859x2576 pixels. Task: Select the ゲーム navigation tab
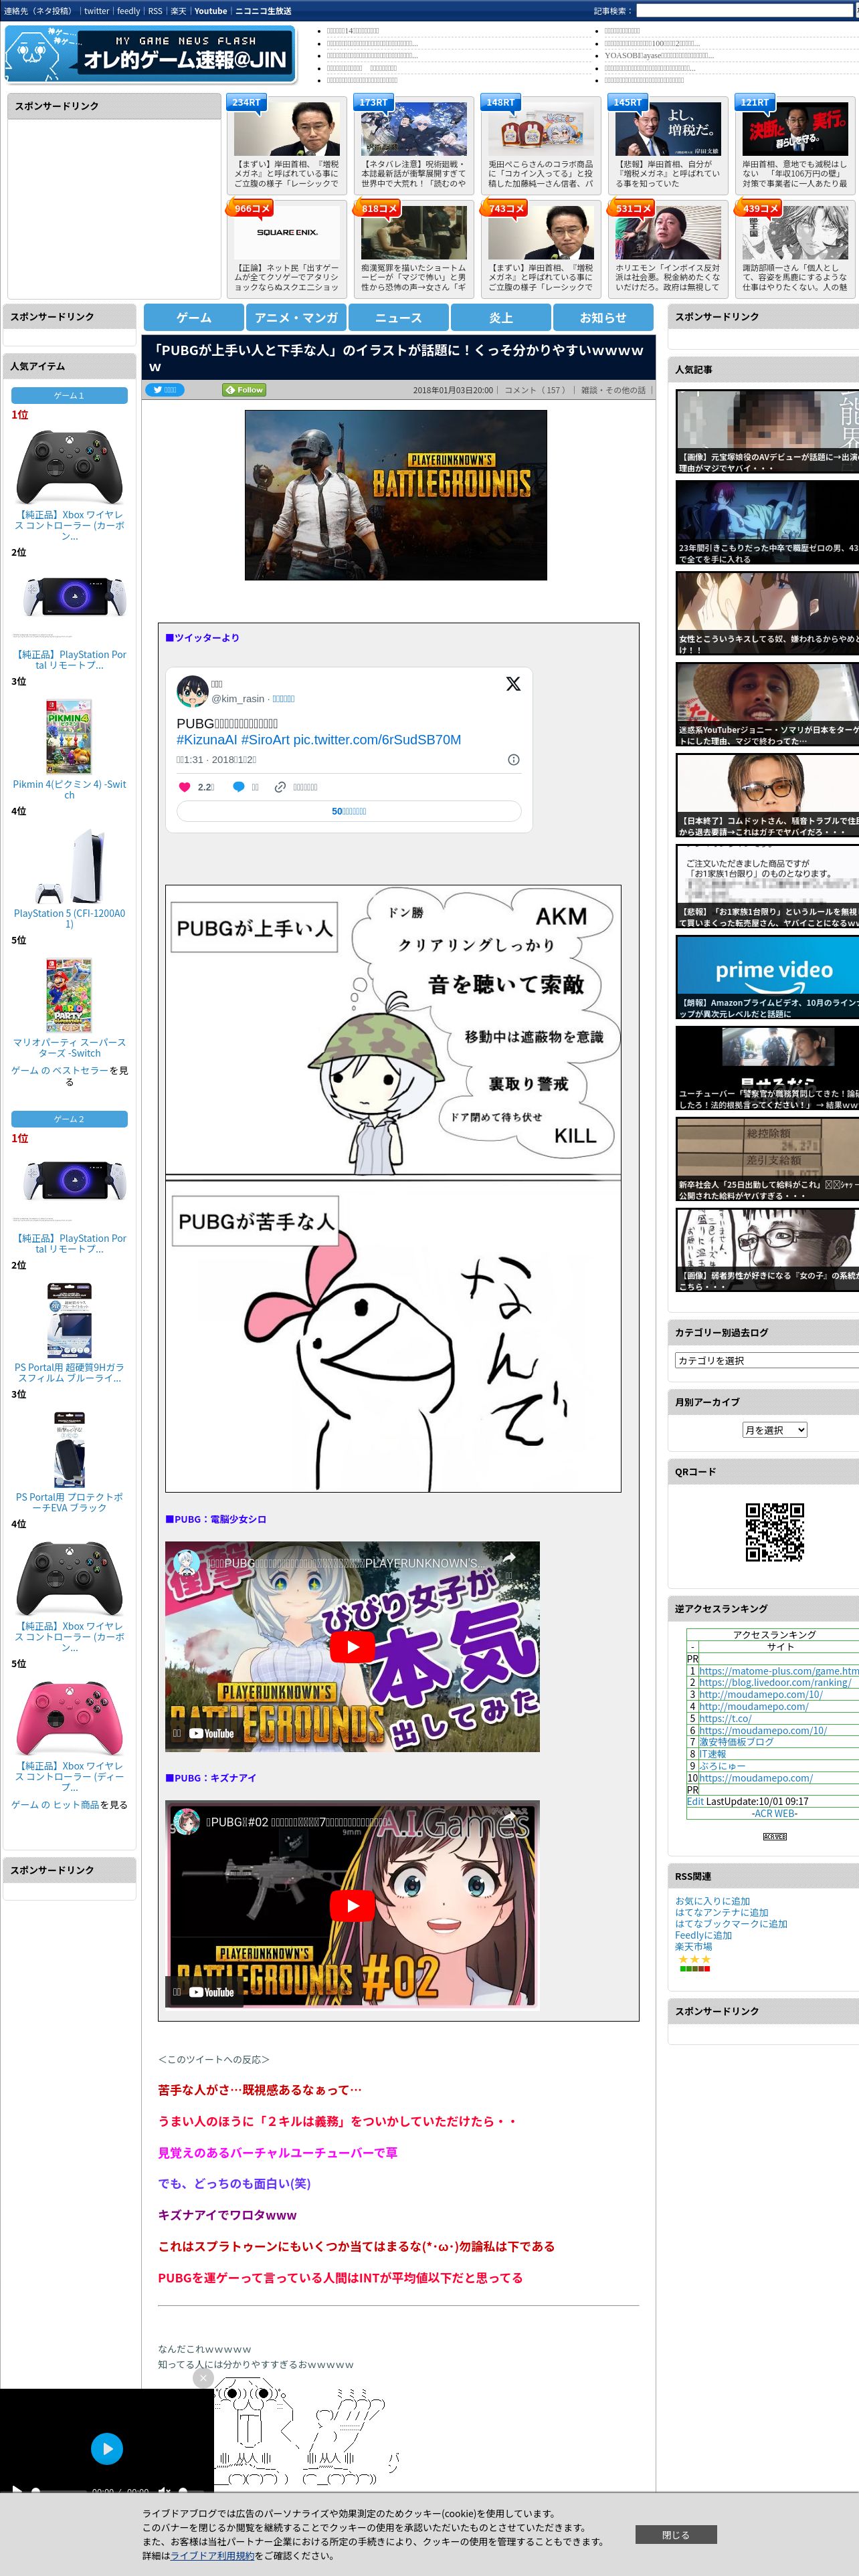point(194,318)
